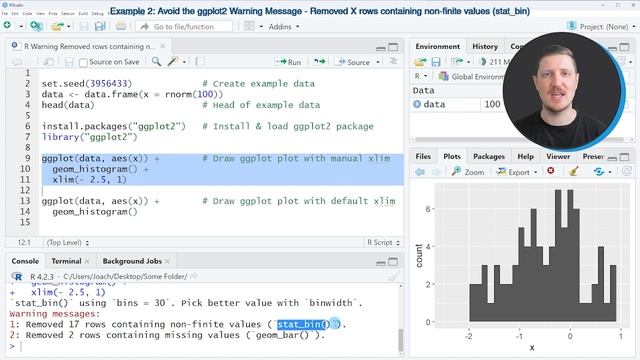This screenshot has width=640, height=360.
Task: Switch to the Packages tab
Action: [489, 156]
